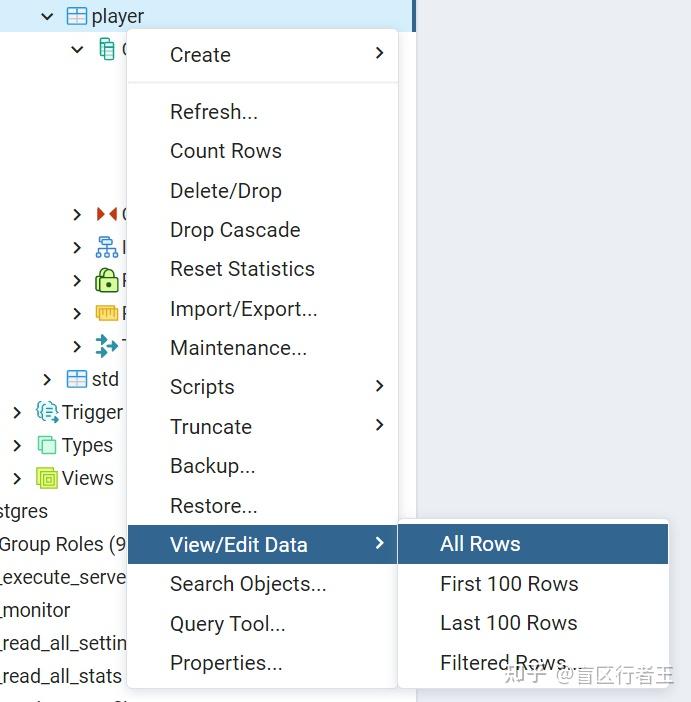Expand the Trigger Functions node
Viewport: 691px width, 702px height.
click(17, 412)
